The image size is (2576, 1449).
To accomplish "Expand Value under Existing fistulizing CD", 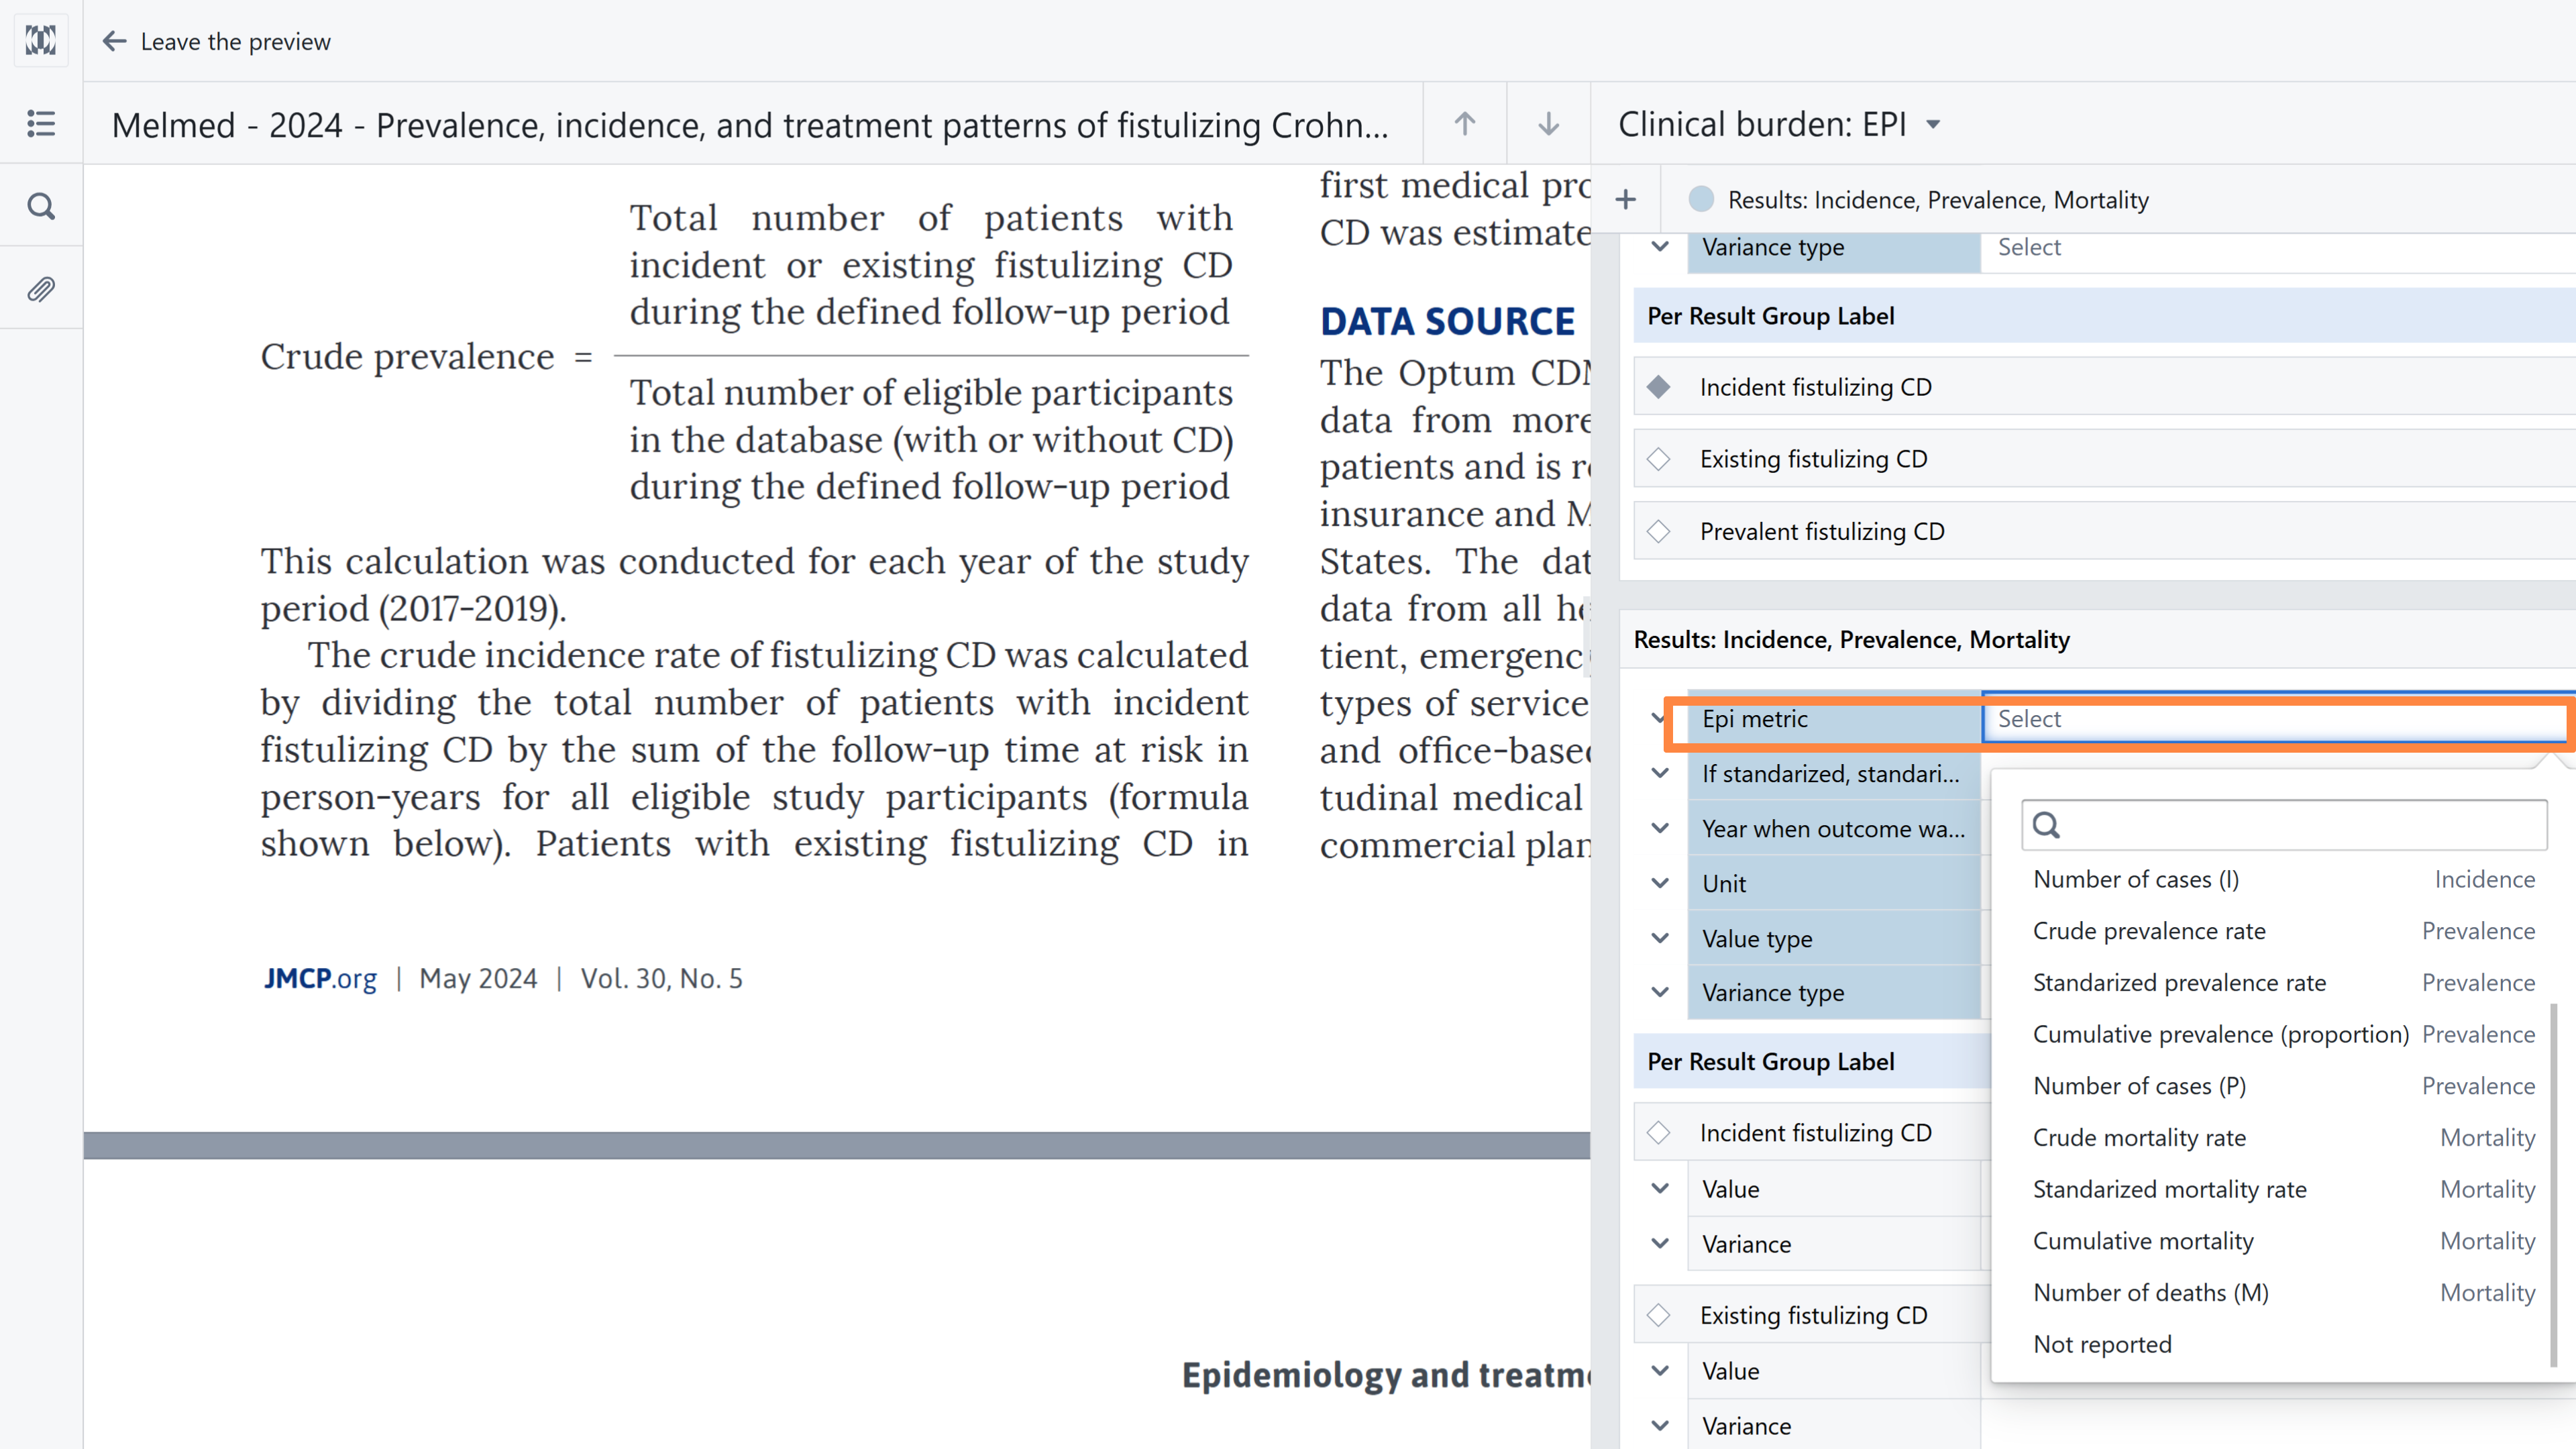I will [1660, 1370].
